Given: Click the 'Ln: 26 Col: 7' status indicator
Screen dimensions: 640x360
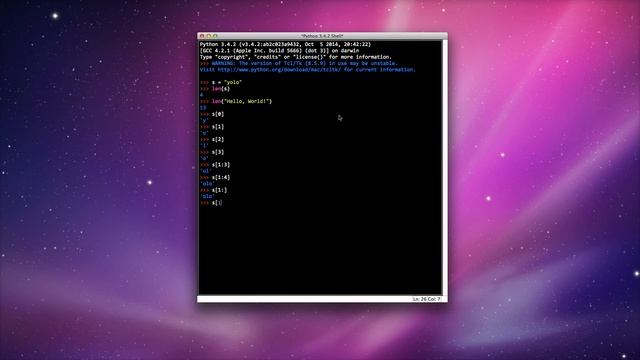Looking at the screenshot, I should coord(427,299).
